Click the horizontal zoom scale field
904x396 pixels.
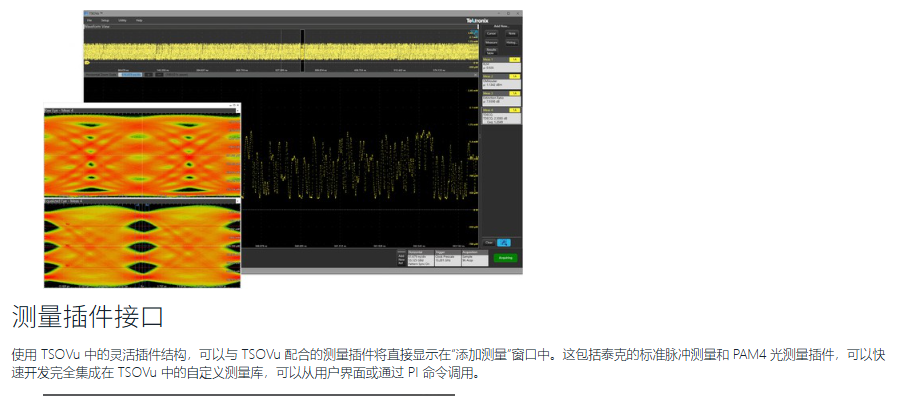click(129, 74)
